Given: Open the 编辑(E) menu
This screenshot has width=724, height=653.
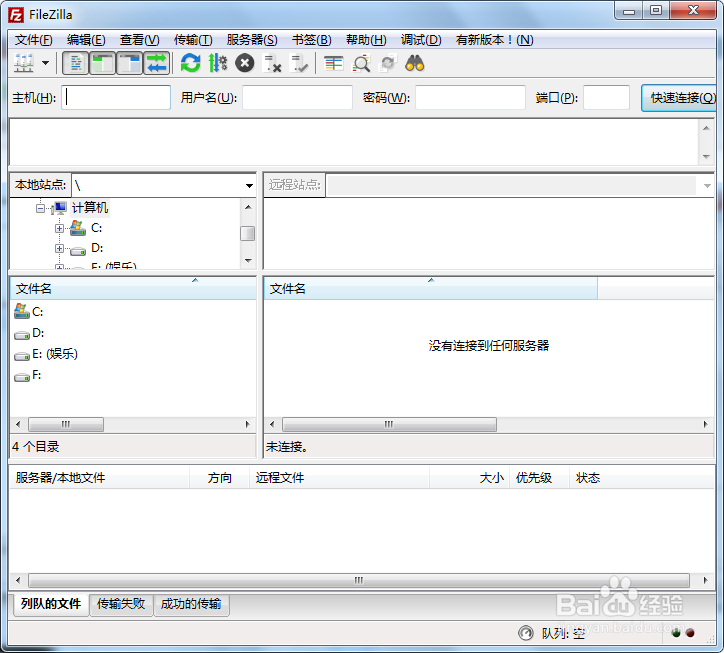Looking at the screenshot, I should [x=86, y=40].
